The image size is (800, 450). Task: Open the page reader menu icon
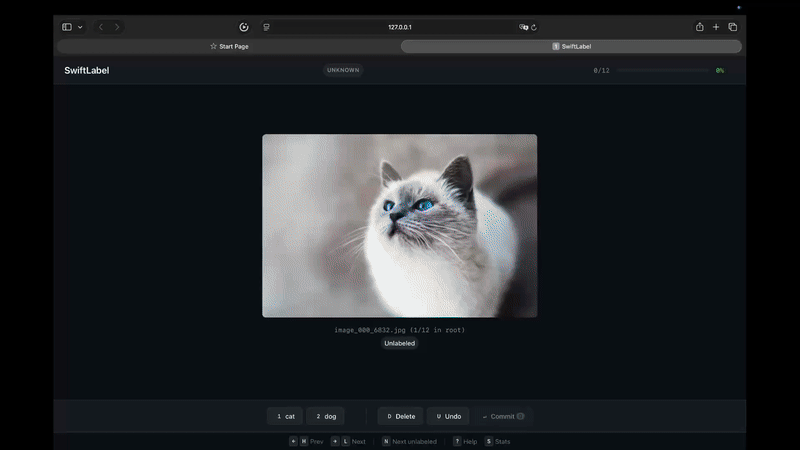[x=266, y=27]
